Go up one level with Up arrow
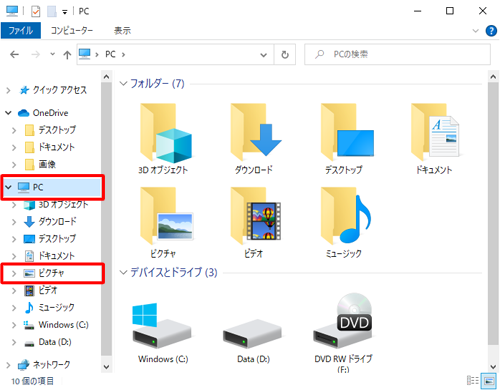The width and height of the screenshot is (500, 390). 67,55
